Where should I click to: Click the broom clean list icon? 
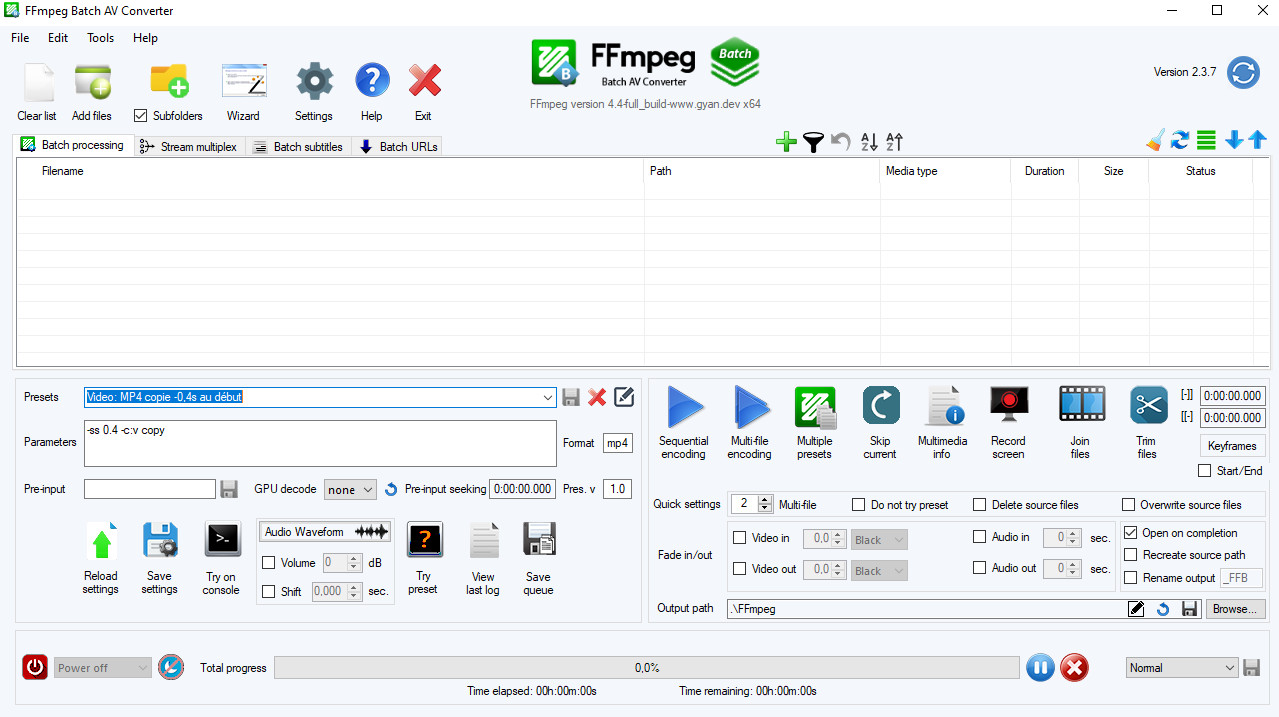pos(1155,140)
